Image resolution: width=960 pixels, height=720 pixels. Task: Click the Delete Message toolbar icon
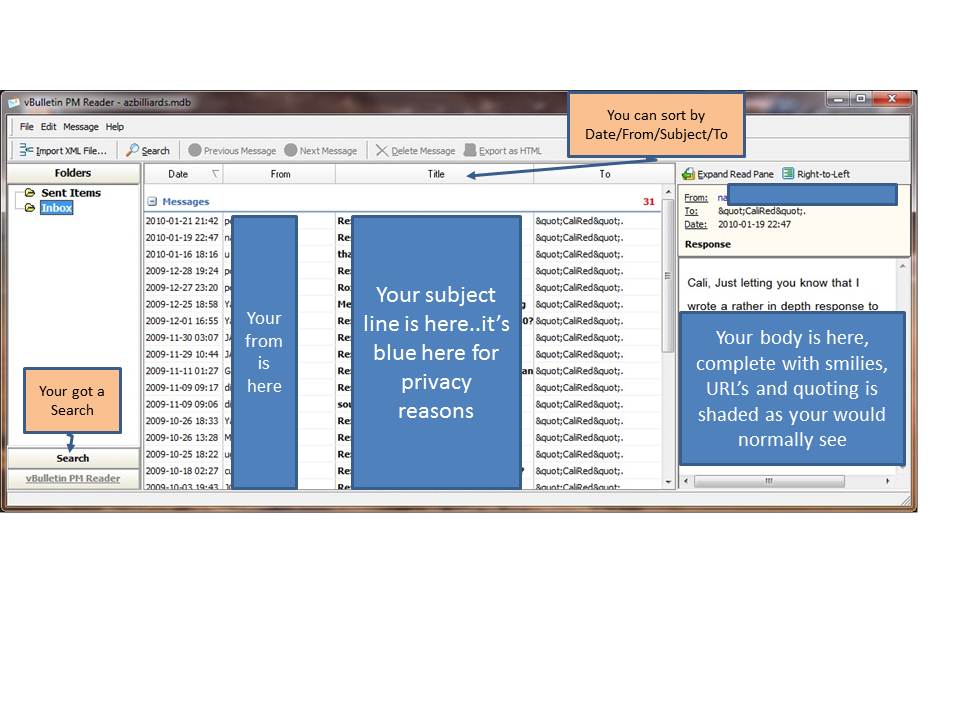382,151
